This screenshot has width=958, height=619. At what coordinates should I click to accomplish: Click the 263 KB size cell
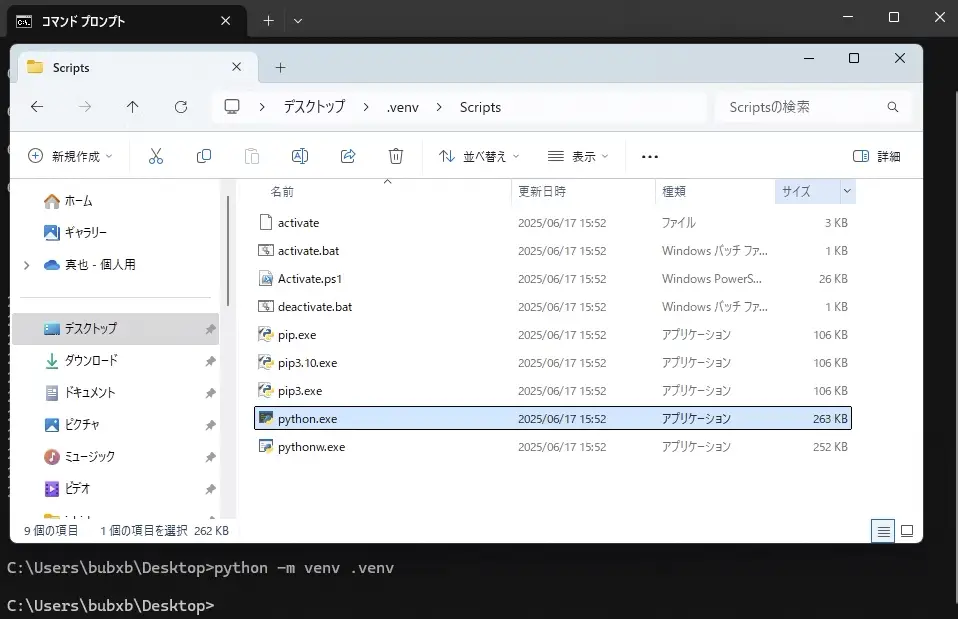click(x=830, y=419)
